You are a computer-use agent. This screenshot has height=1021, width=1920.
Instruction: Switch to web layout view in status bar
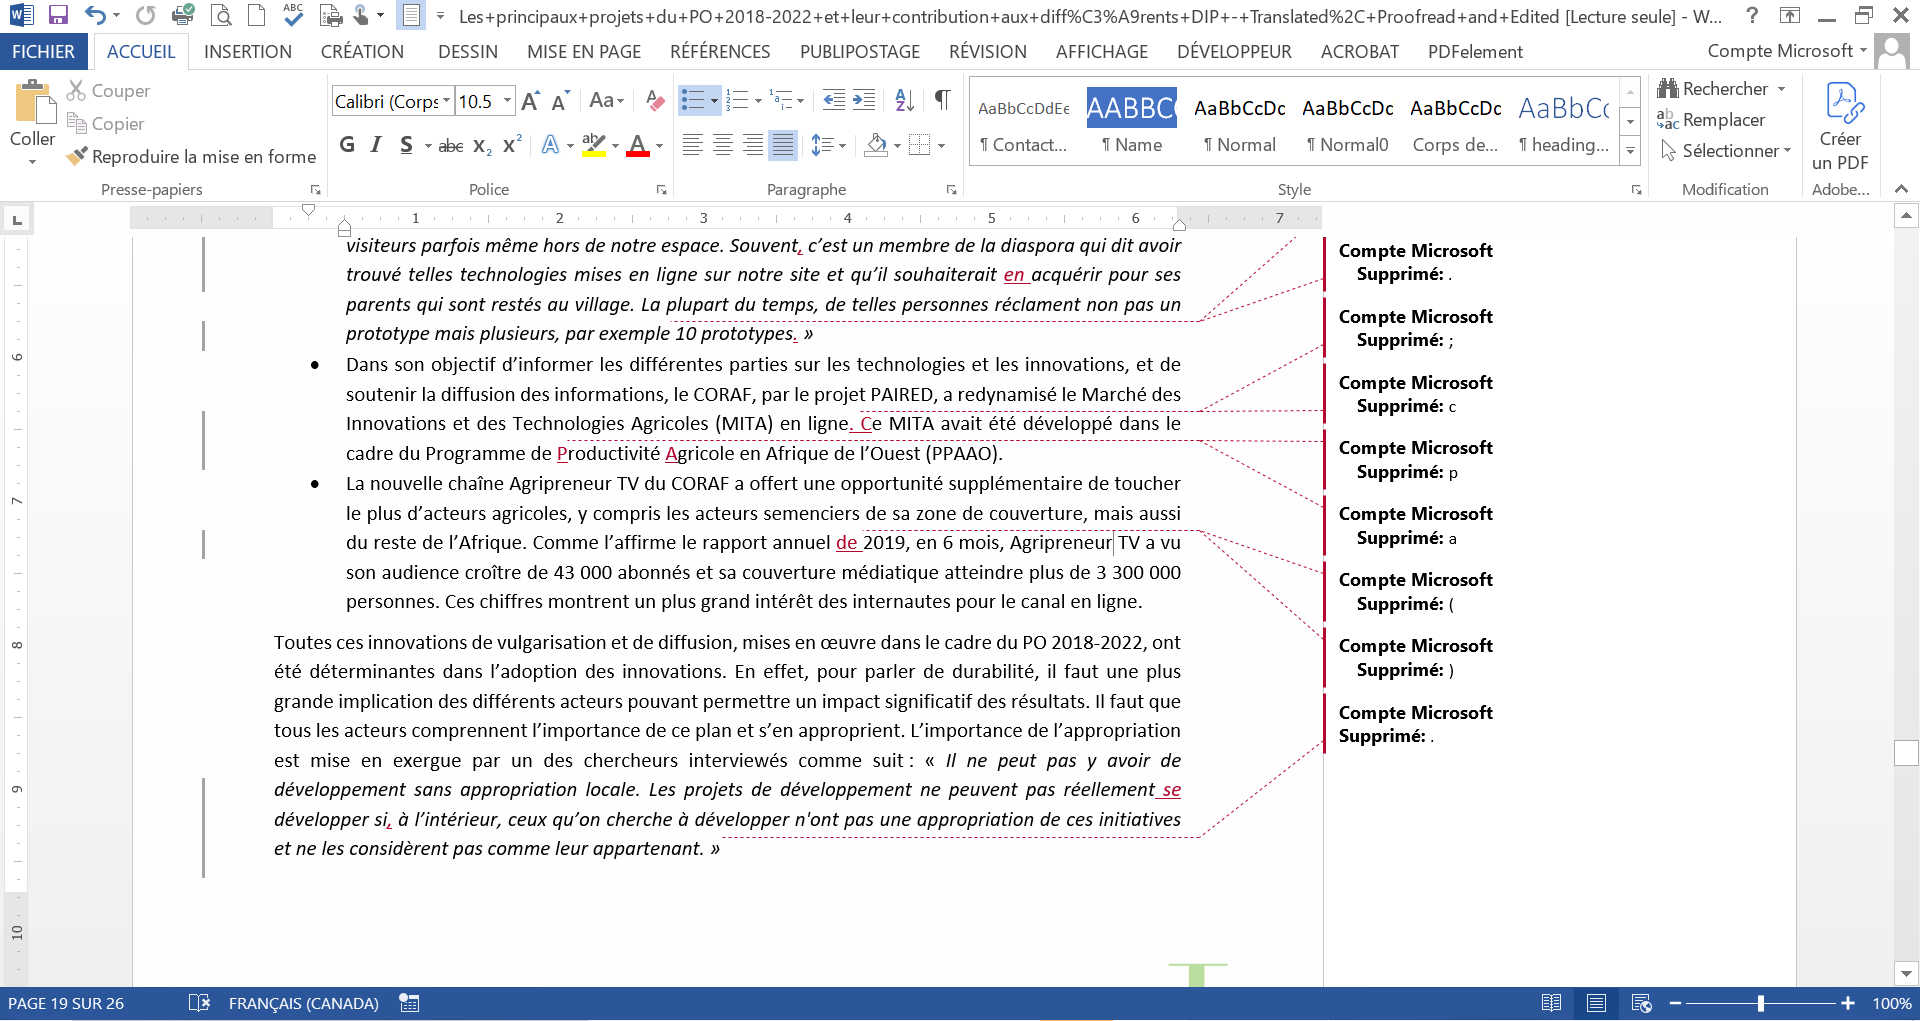pyautogui.click(x=1641, y=1003)
